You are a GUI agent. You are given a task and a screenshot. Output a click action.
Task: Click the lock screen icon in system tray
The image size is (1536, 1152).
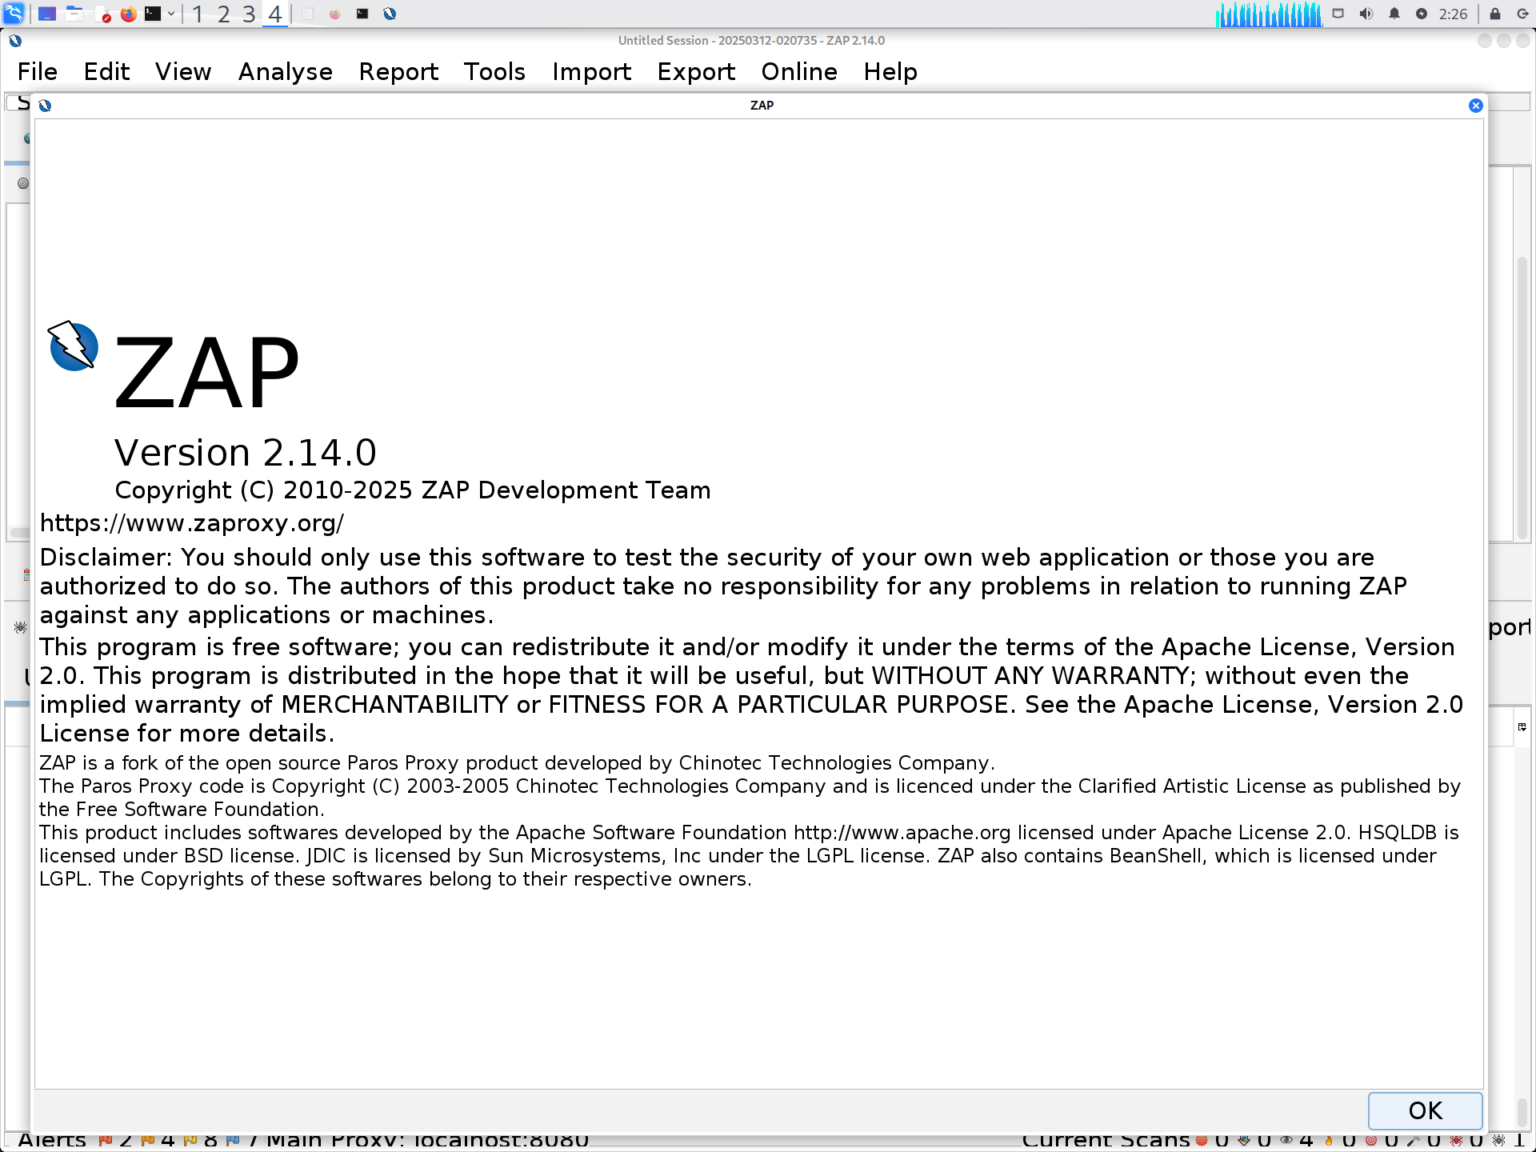pos(1494,13)
